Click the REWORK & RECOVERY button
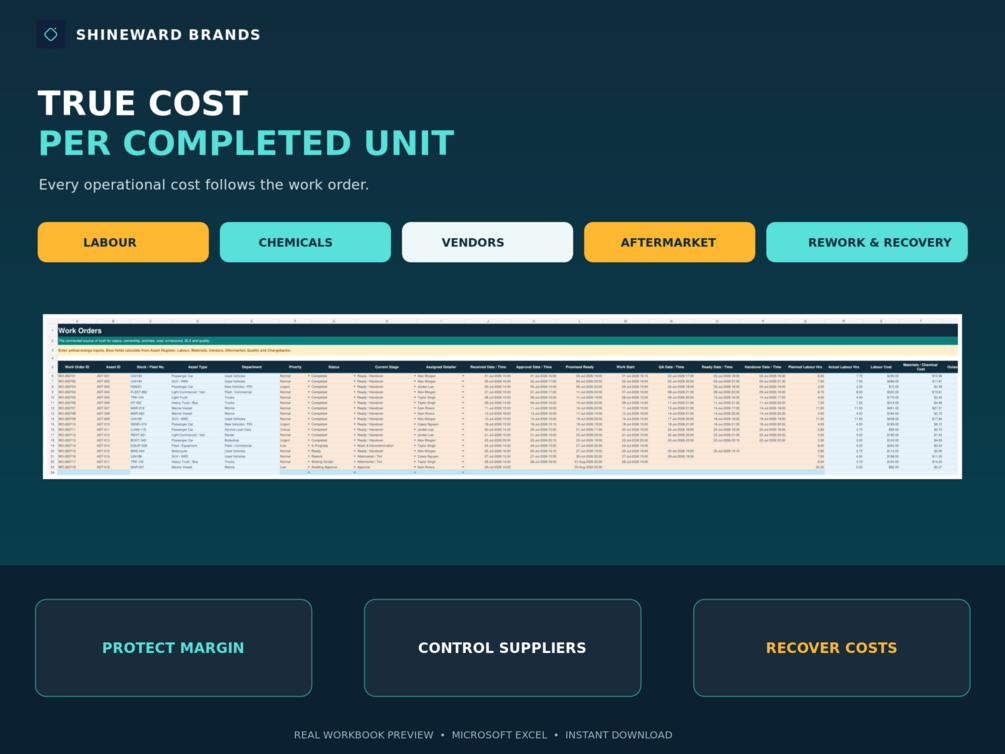 point(867,242)
